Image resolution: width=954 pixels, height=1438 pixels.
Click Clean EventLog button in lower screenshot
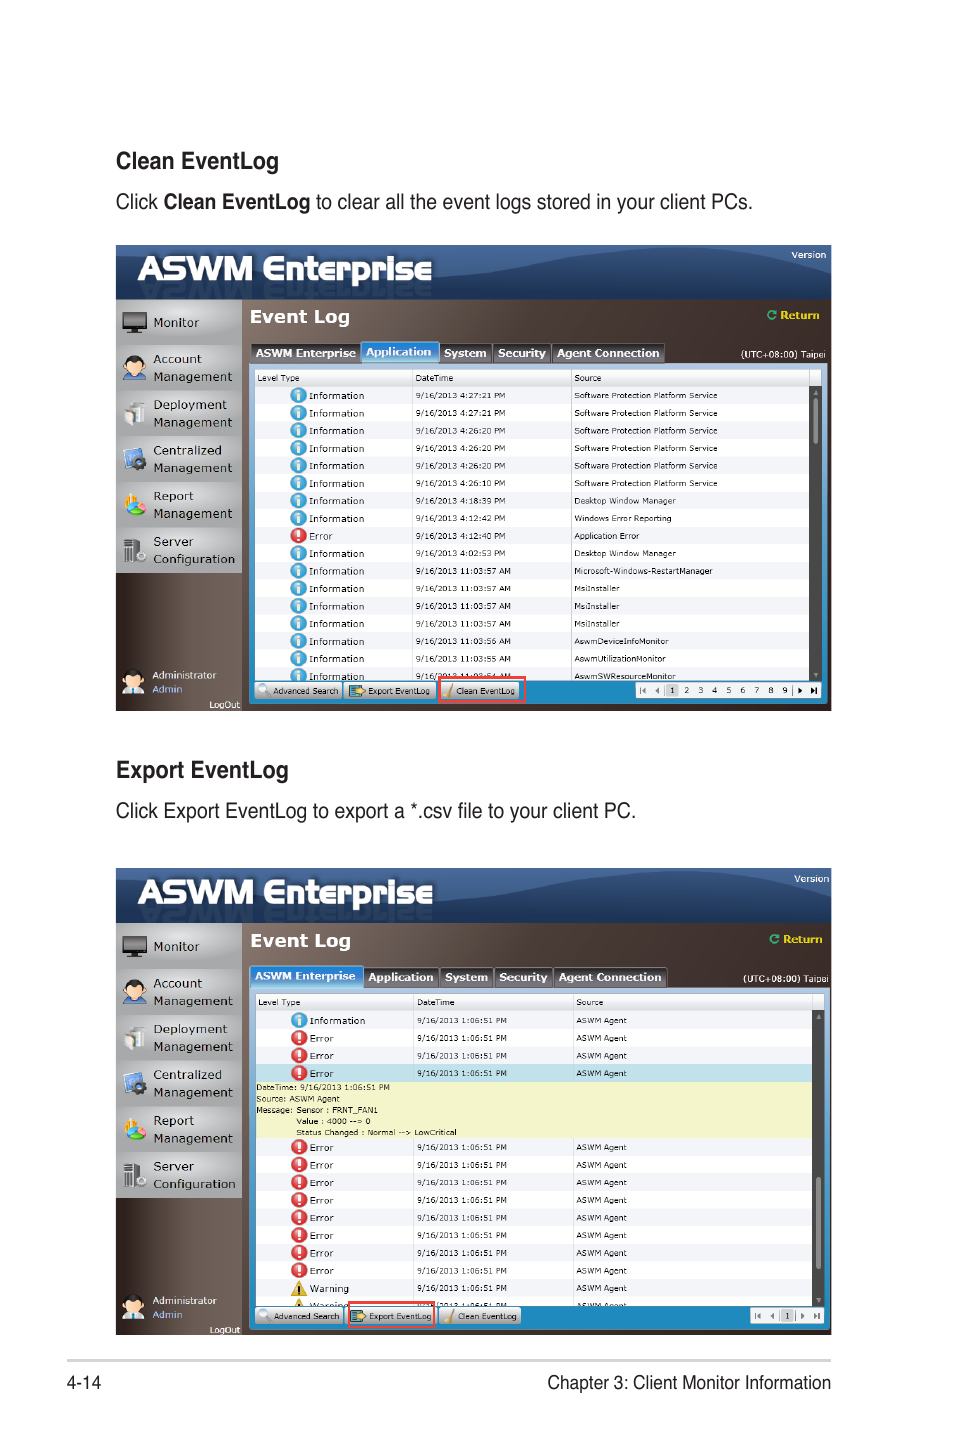(480, 1316)
